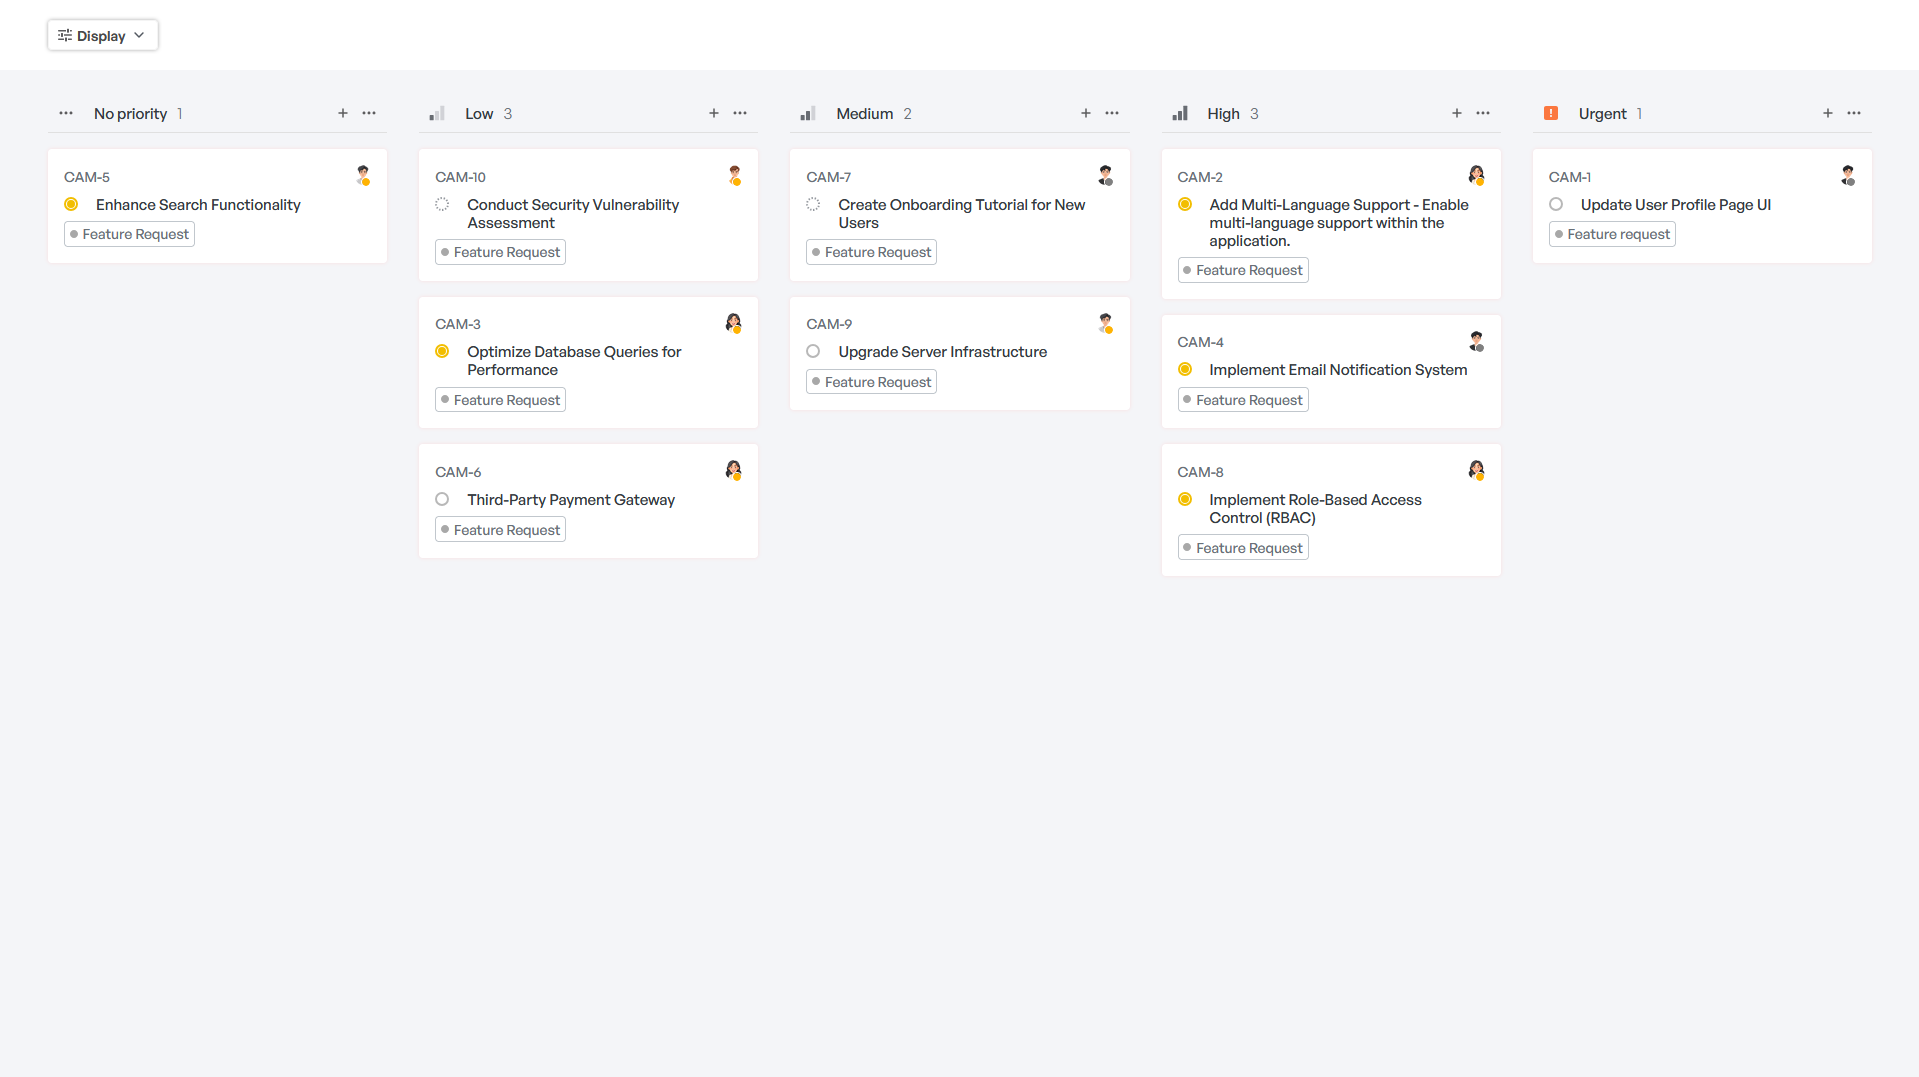Click the in-progress status dot on CAM-3
This screenshot has width=1919, height=1077.
(442, 351)
